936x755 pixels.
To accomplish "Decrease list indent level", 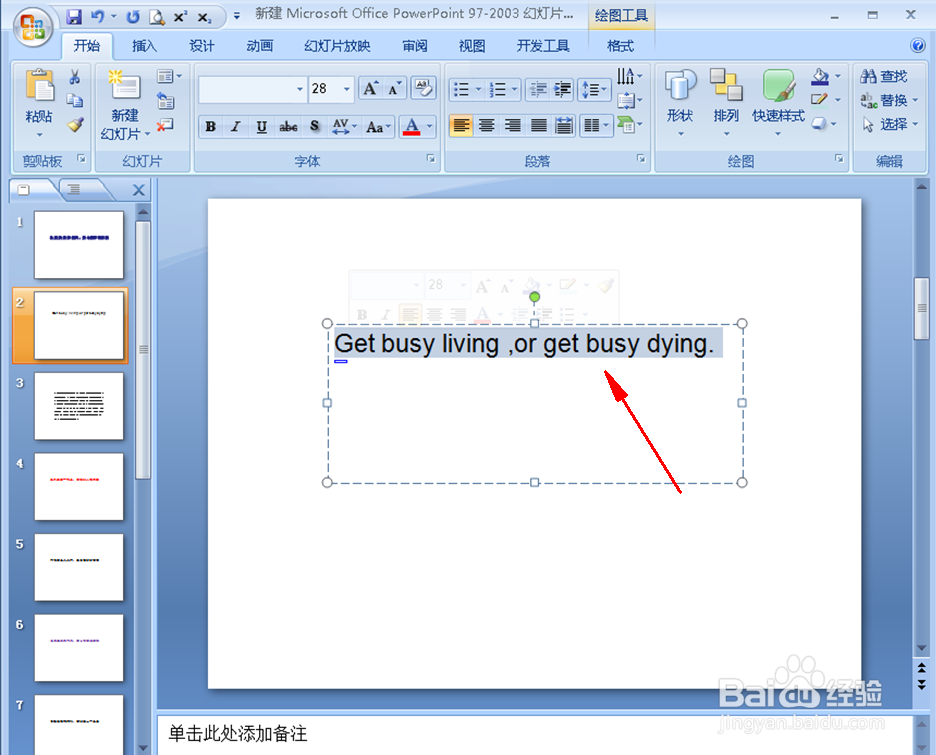I will tap(538, 90).
